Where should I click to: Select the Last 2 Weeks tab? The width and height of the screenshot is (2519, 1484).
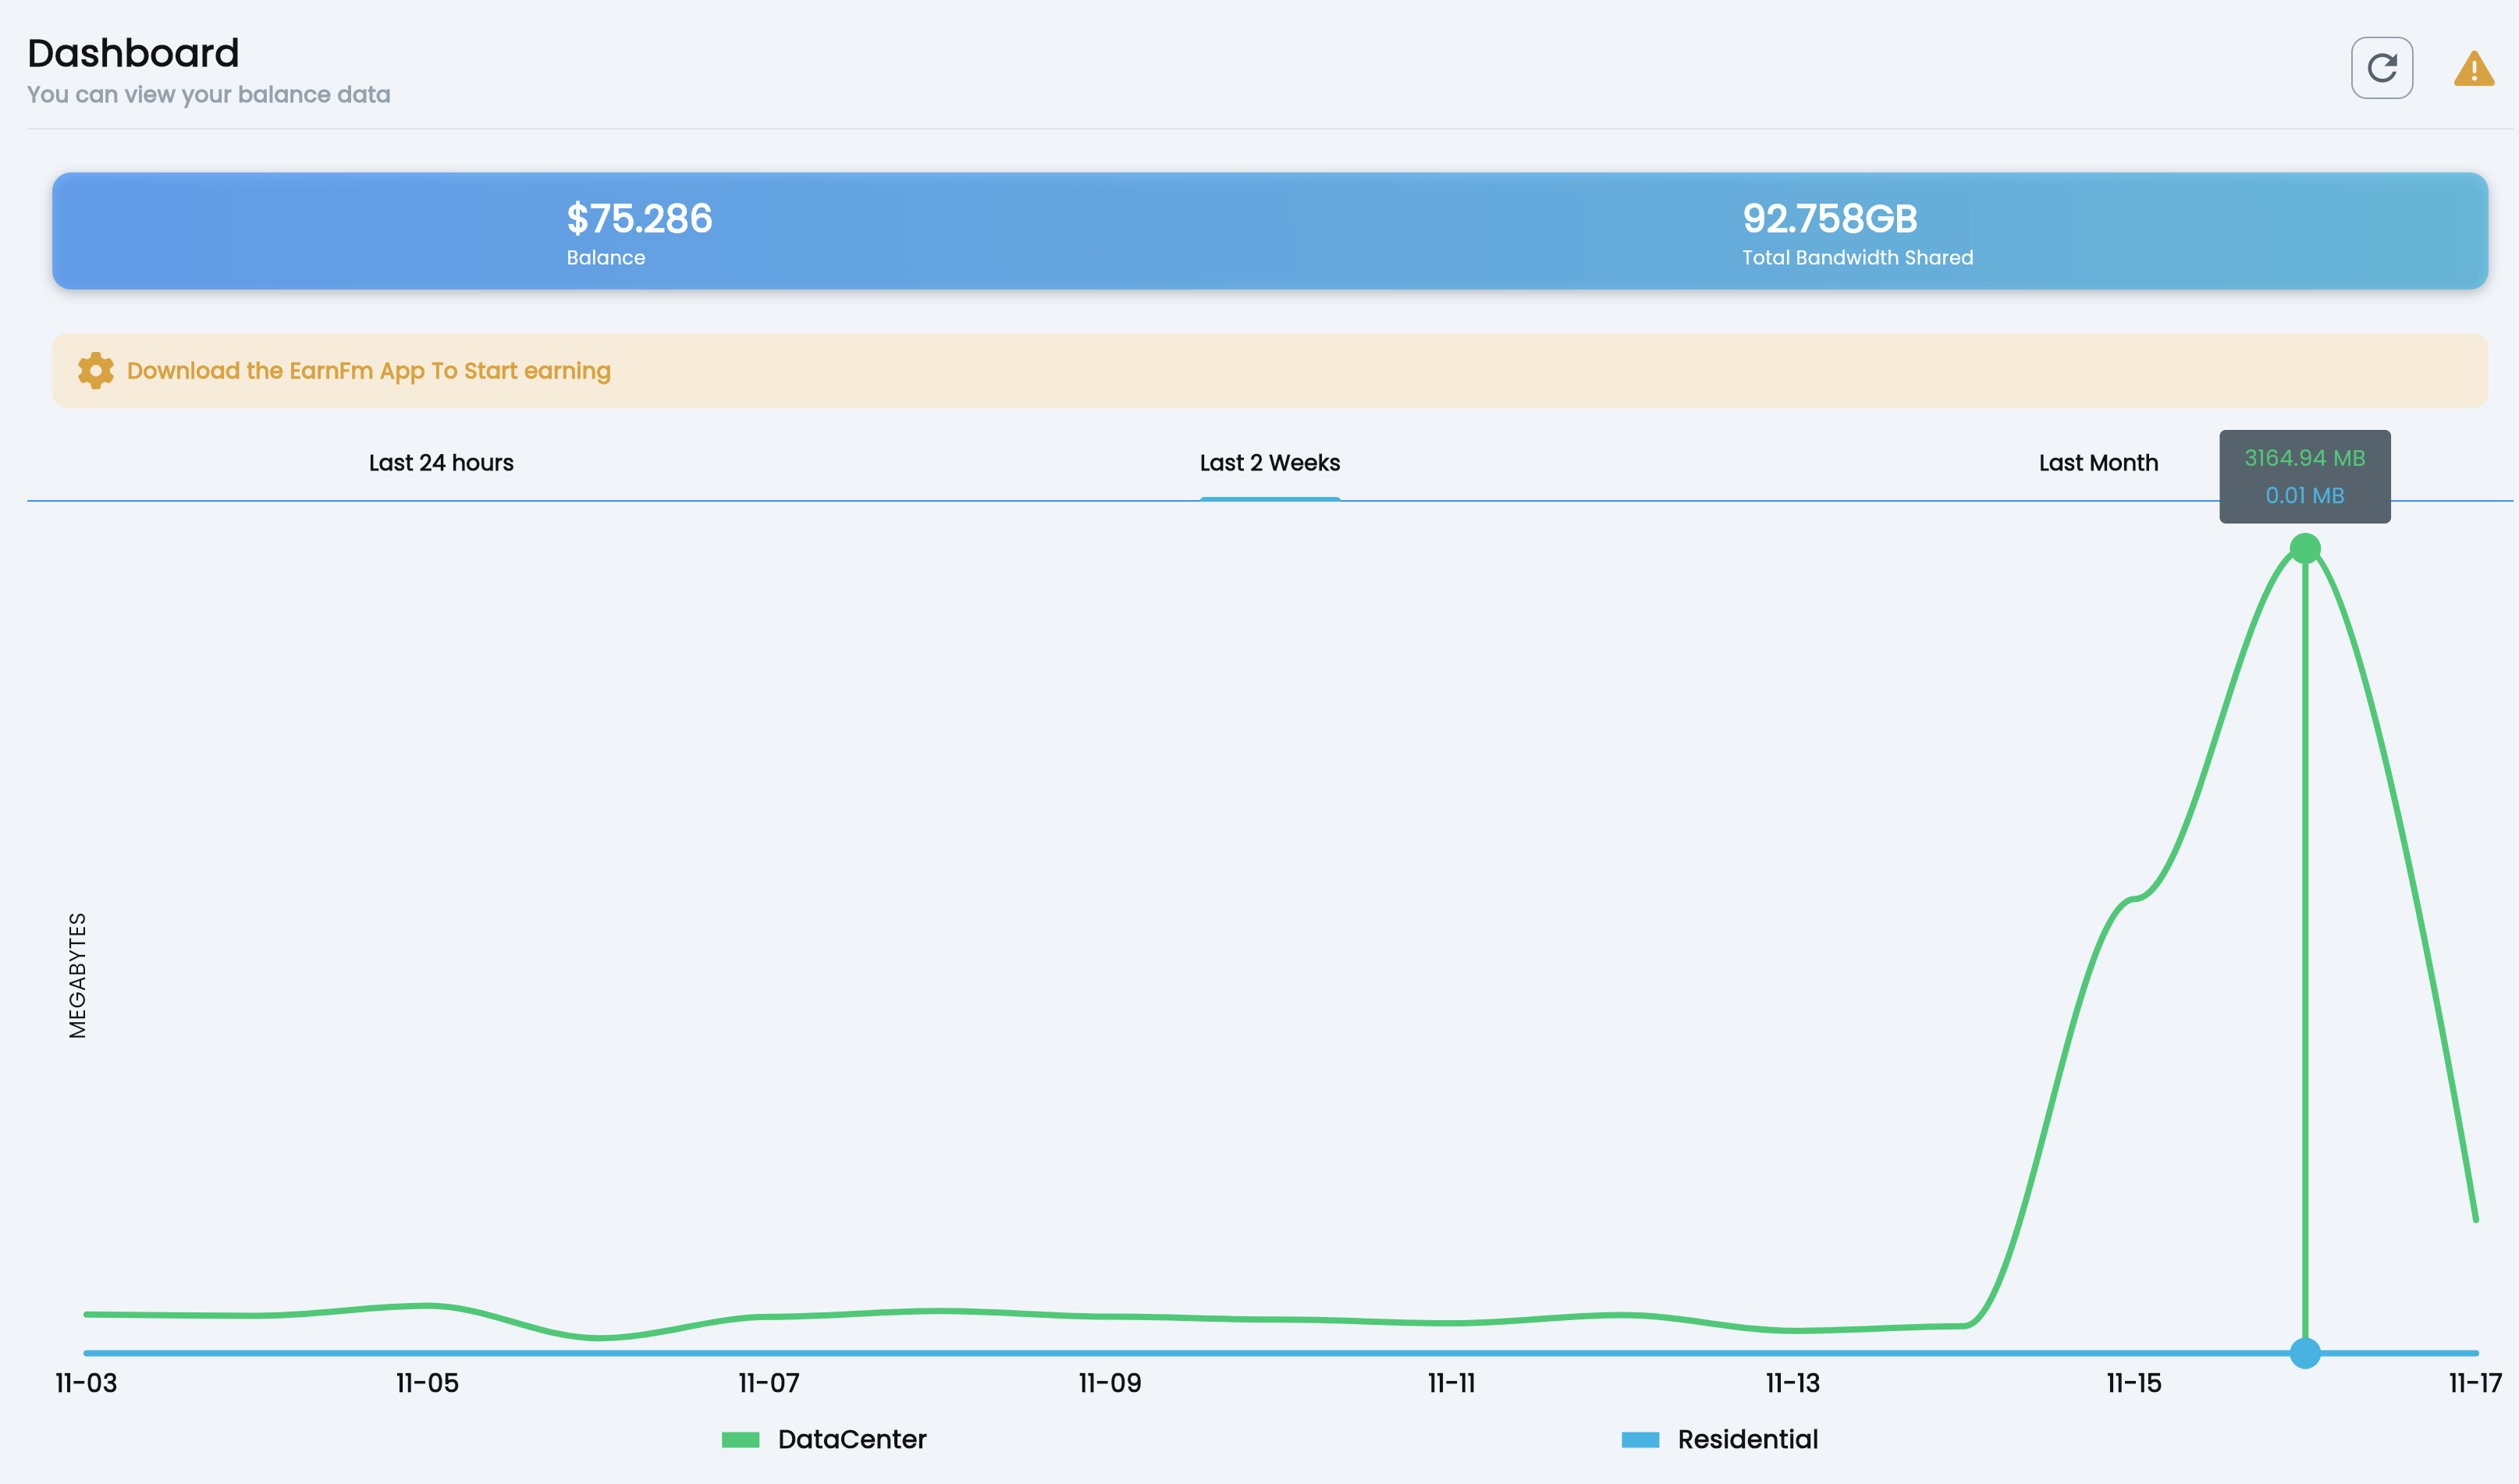[1269, 463]
